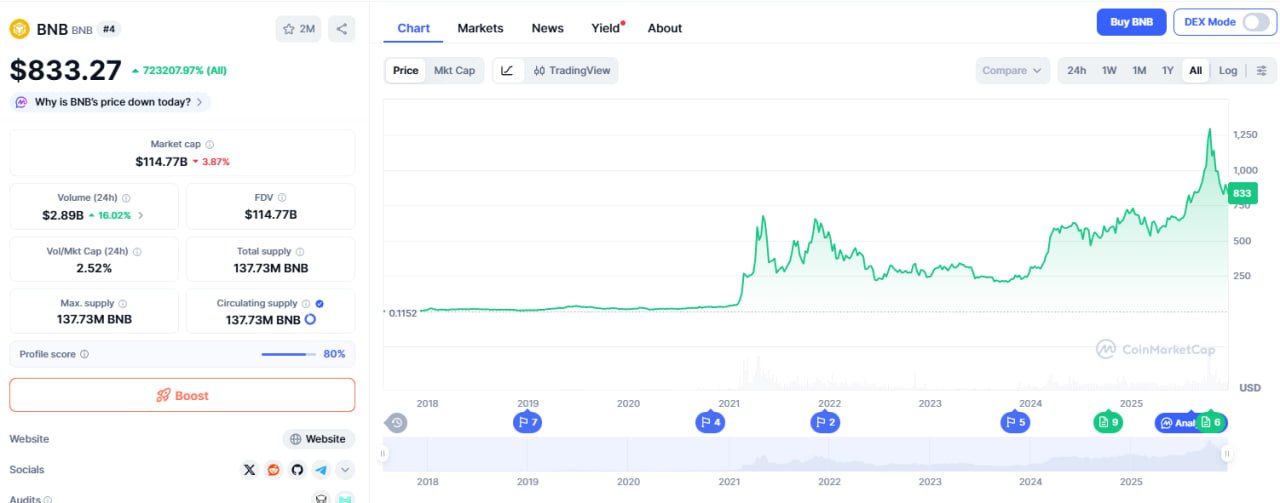The width and height of the screenshot is (1280, 503).
Task: Click the Boost button
Action: [182, 395]
